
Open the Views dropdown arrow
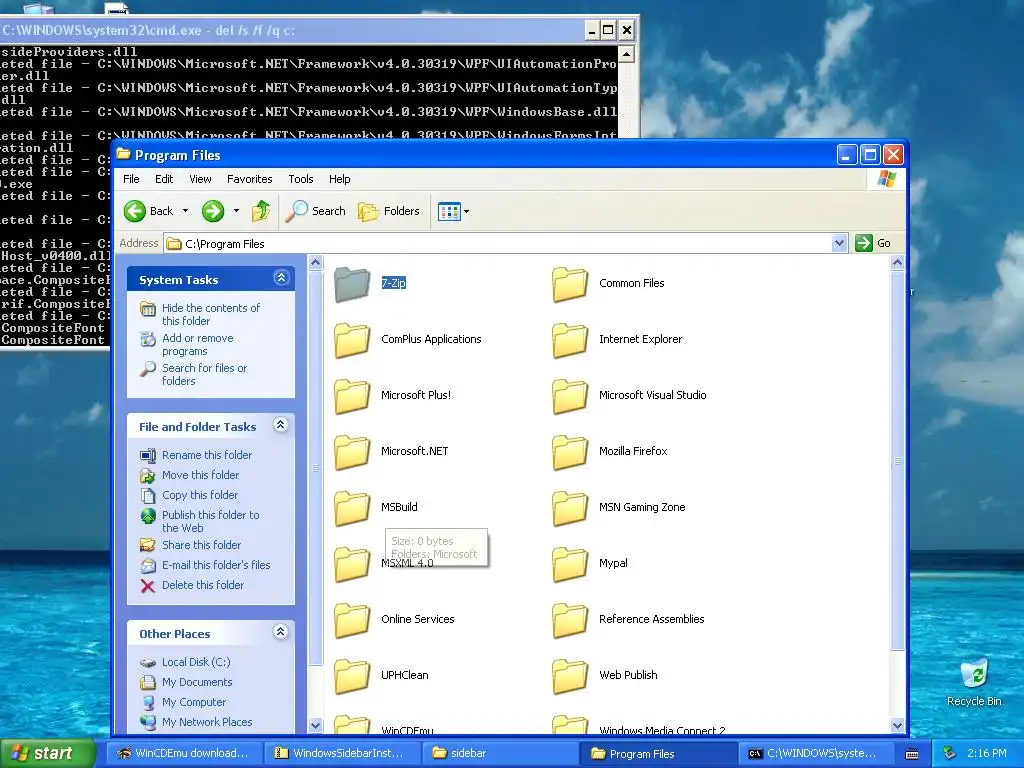coord(466,212)
